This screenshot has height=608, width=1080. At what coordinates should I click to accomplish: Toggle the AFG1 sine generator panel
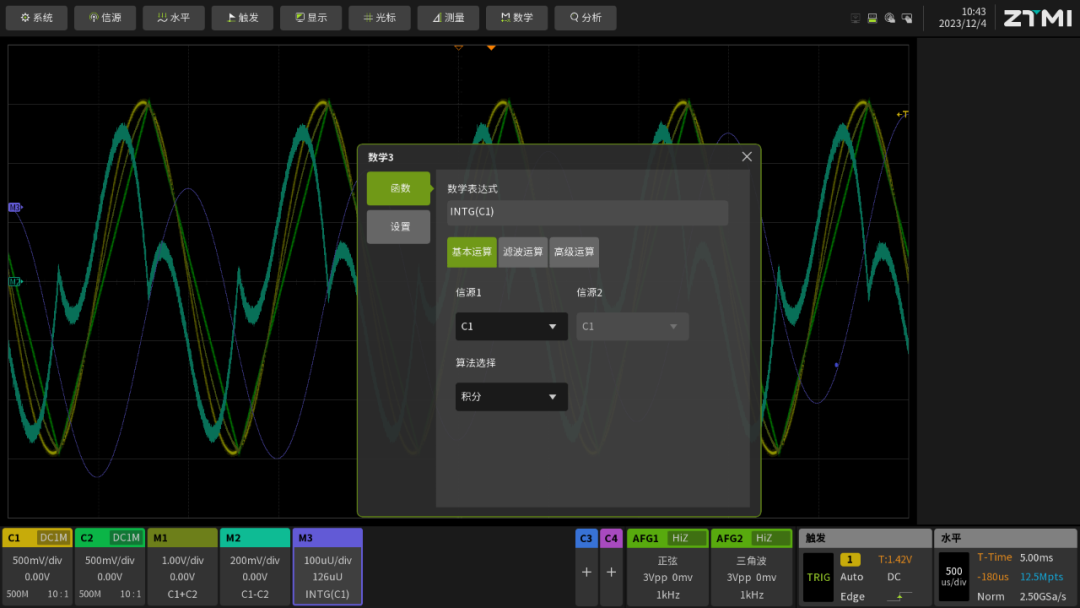point(667,567)
